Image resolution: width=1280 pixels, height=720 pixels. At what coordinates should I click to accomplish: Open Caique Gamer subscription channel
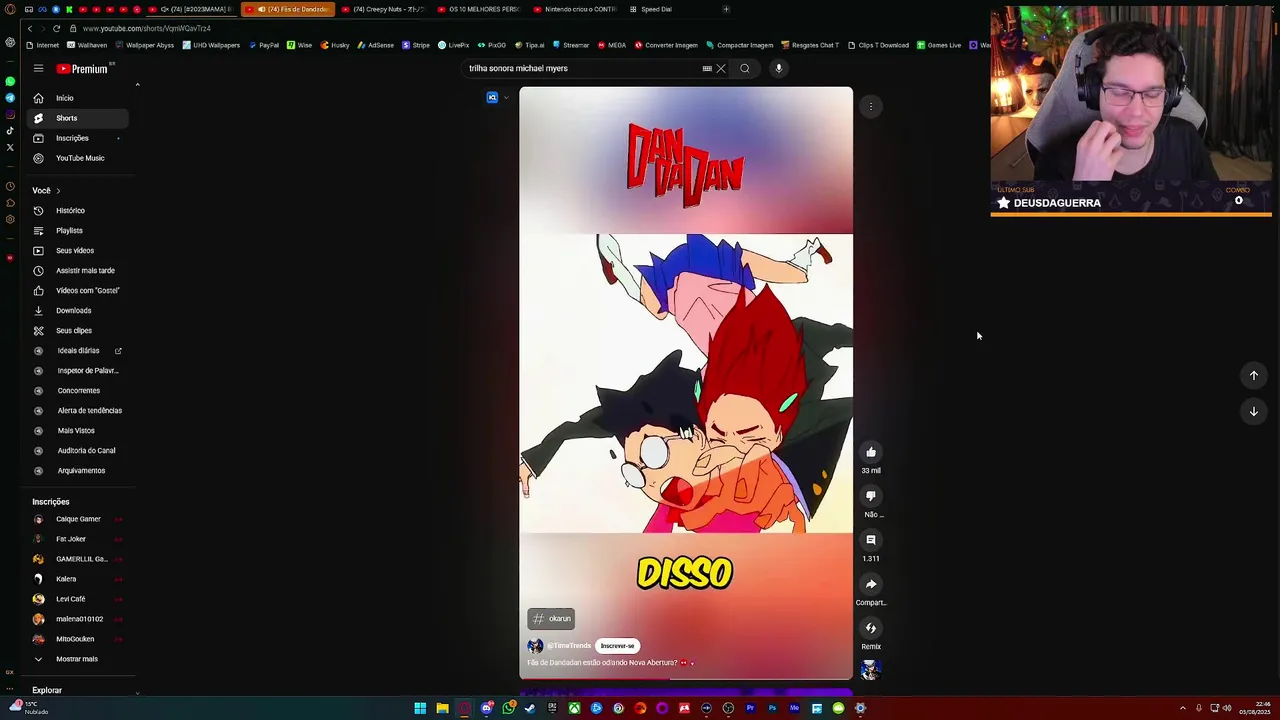coord(78,519)
